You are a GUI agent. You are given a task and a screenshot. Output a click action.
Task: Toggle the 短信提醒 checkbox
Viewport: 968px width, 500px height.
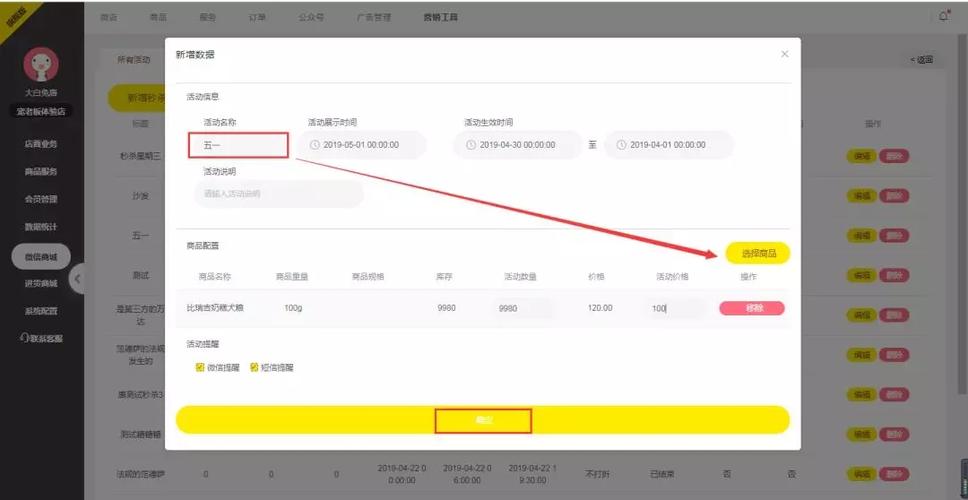254,367
